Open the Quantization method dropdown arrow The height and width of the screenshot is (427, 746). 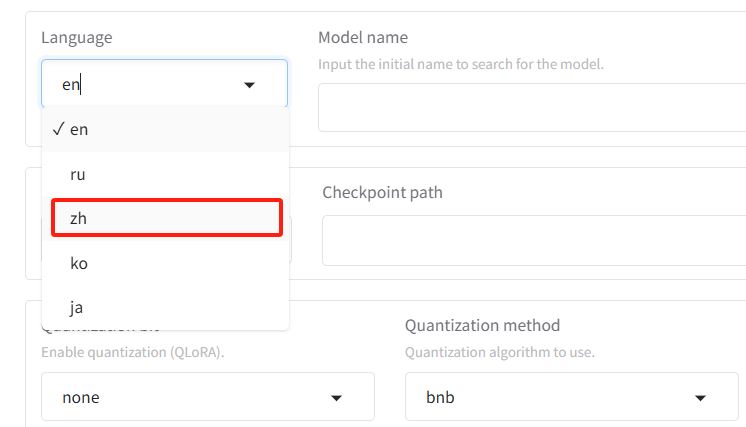700,398
